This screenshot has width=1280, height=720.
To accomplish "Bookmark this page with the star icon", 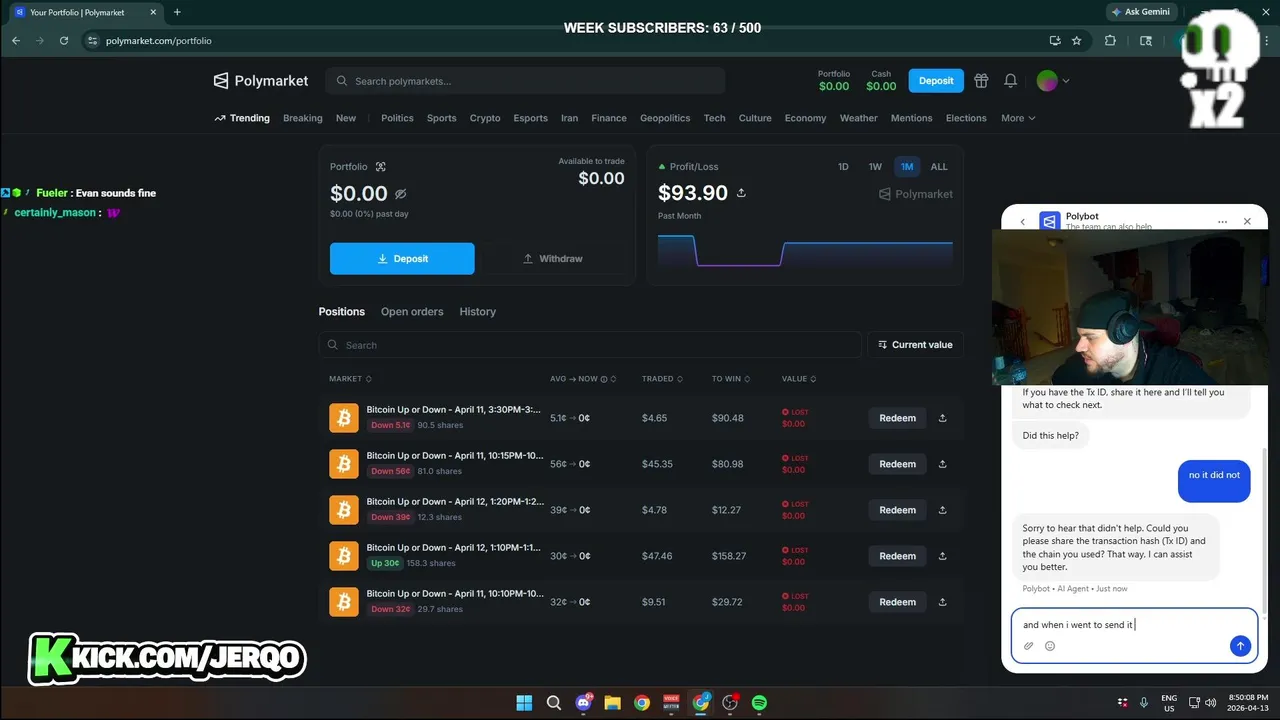I will 1077,41.
